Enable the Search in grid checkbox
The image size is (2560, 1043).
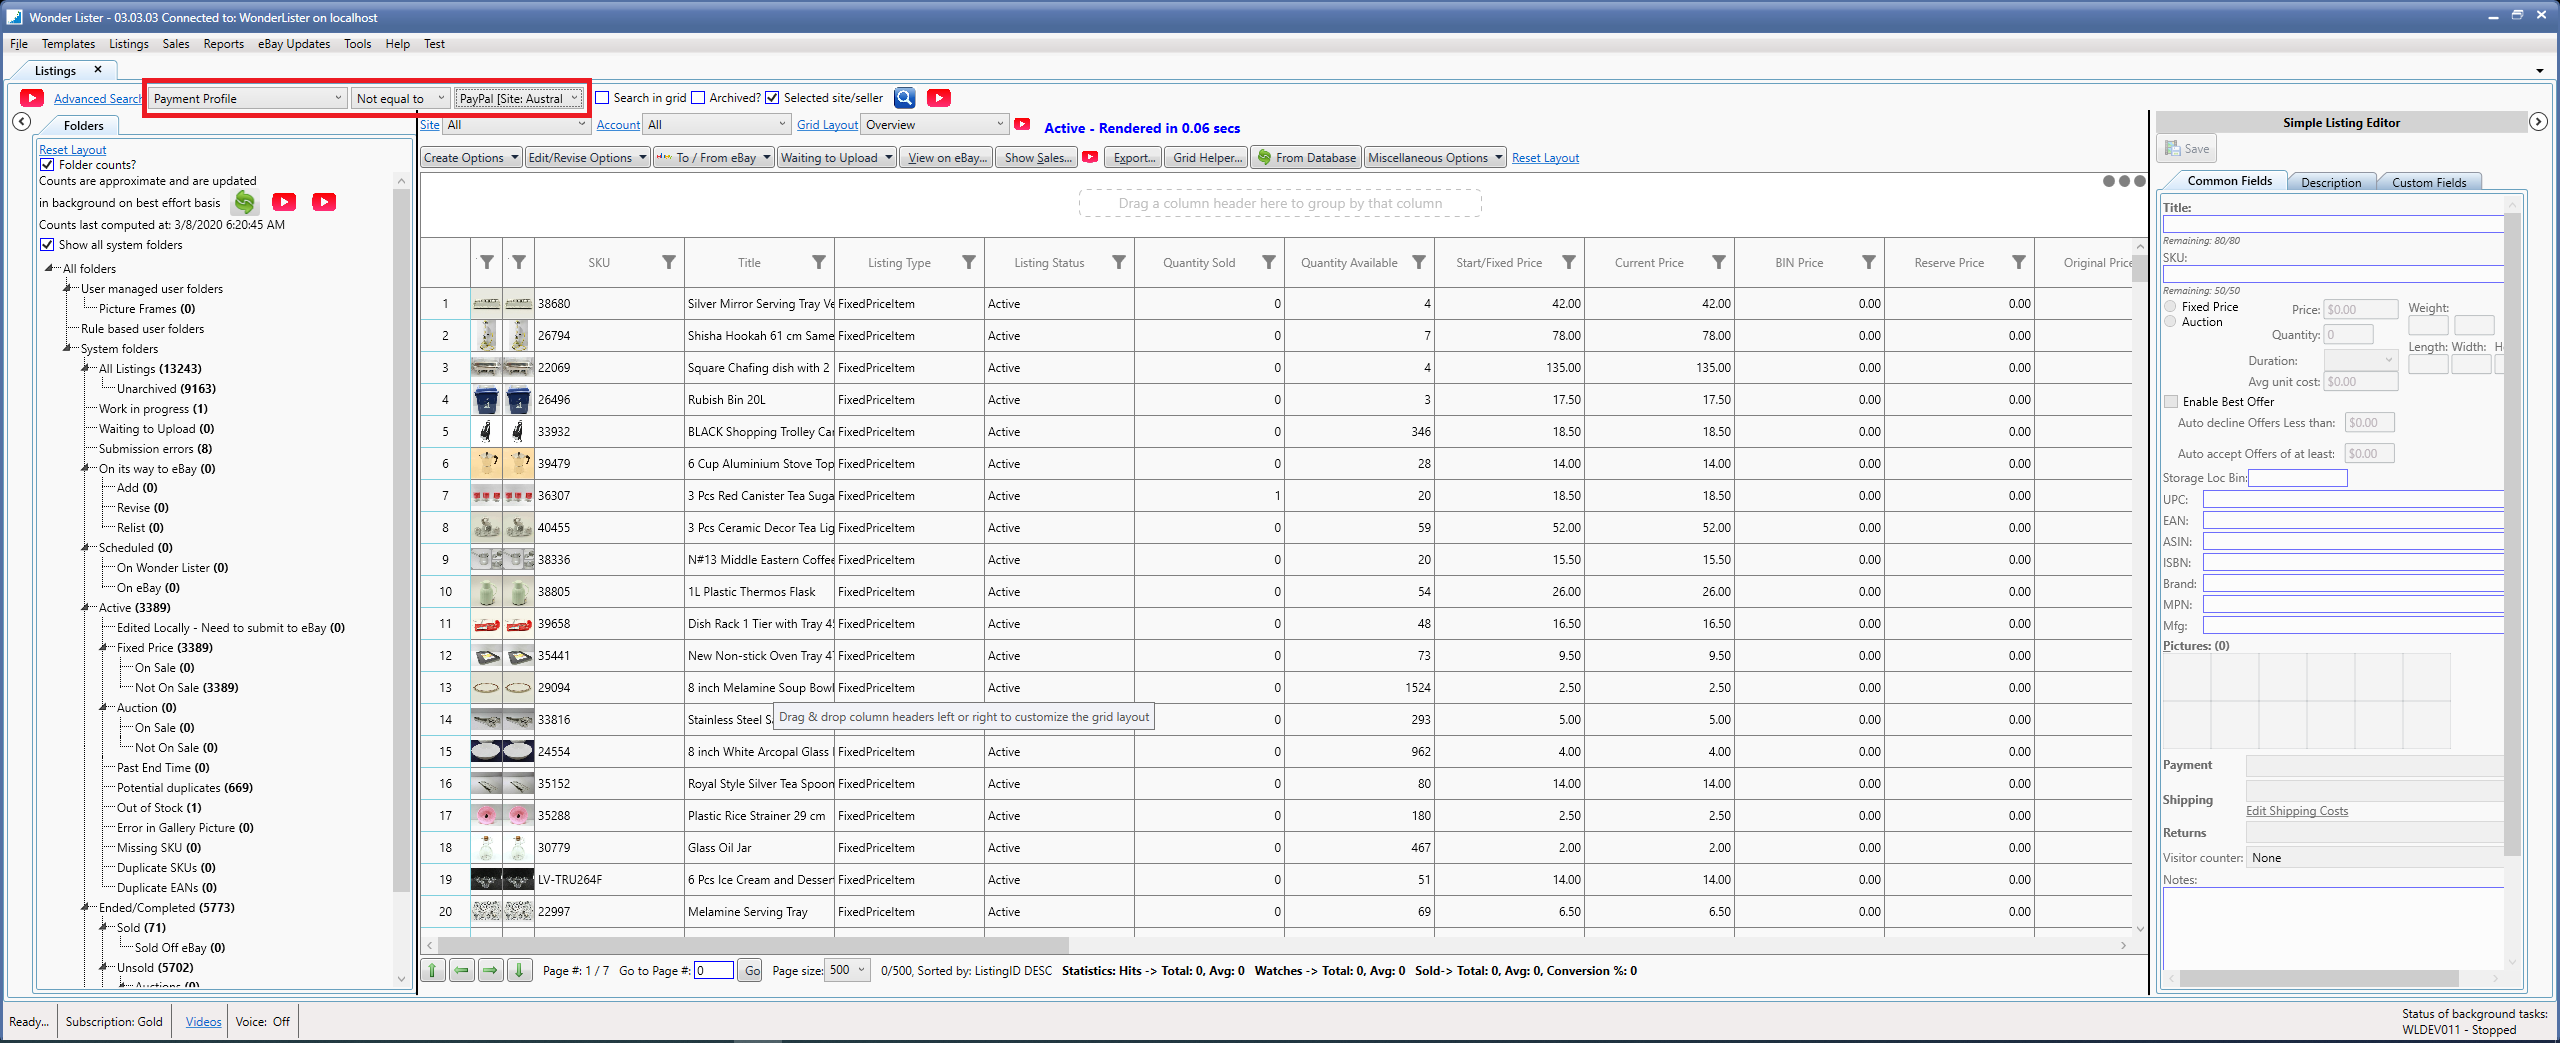click(603, 98)
